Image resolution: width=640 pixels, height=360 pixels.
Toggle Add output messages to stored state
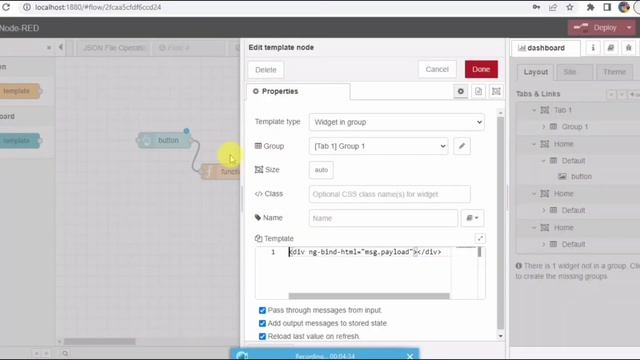pos(262,324)
